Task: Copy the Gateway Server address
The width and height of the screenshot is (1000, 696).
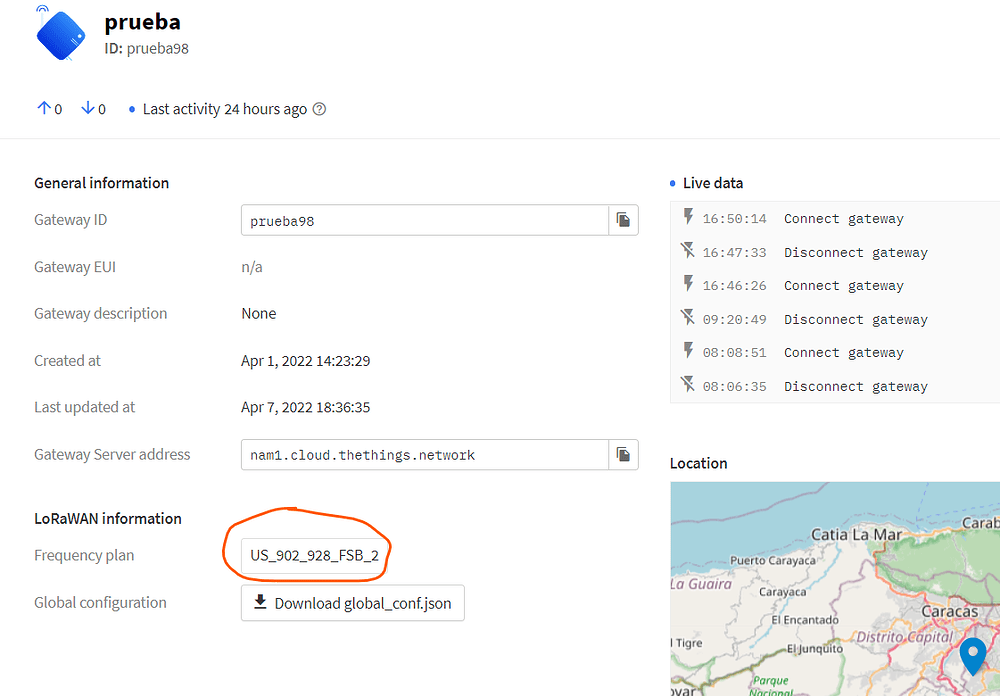Action: pyautogui.click(x=623, y=454)
